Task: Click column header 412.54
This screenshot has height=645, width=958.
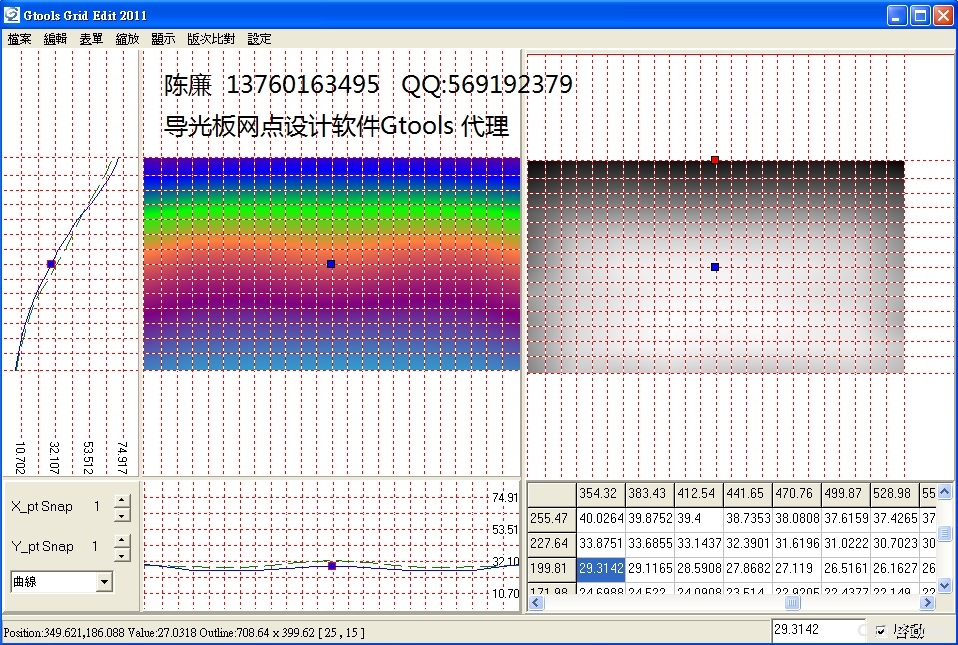Action: 699,494
